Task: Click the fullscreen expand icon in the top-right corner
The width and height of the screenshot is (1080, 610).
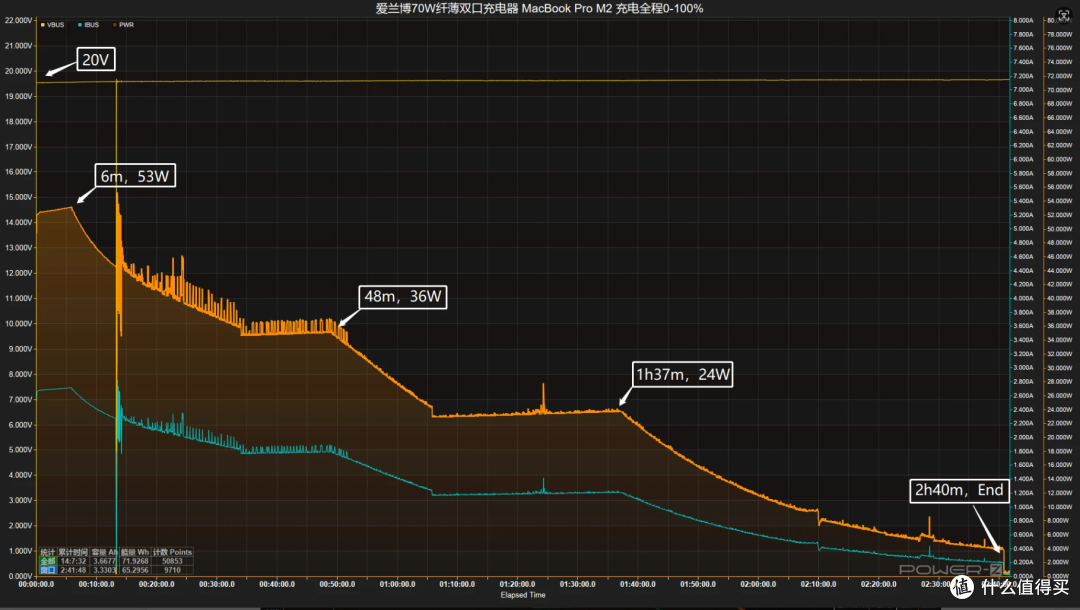Action: tap(1063, 15)
